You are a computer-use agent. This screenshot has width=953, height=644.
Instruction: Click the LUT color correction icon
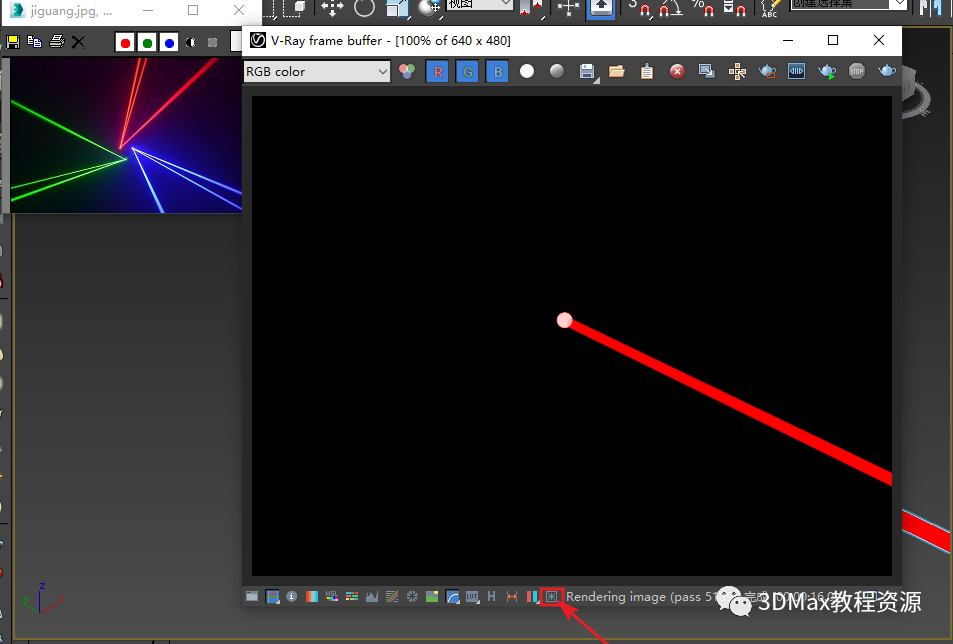coord(472,597)
